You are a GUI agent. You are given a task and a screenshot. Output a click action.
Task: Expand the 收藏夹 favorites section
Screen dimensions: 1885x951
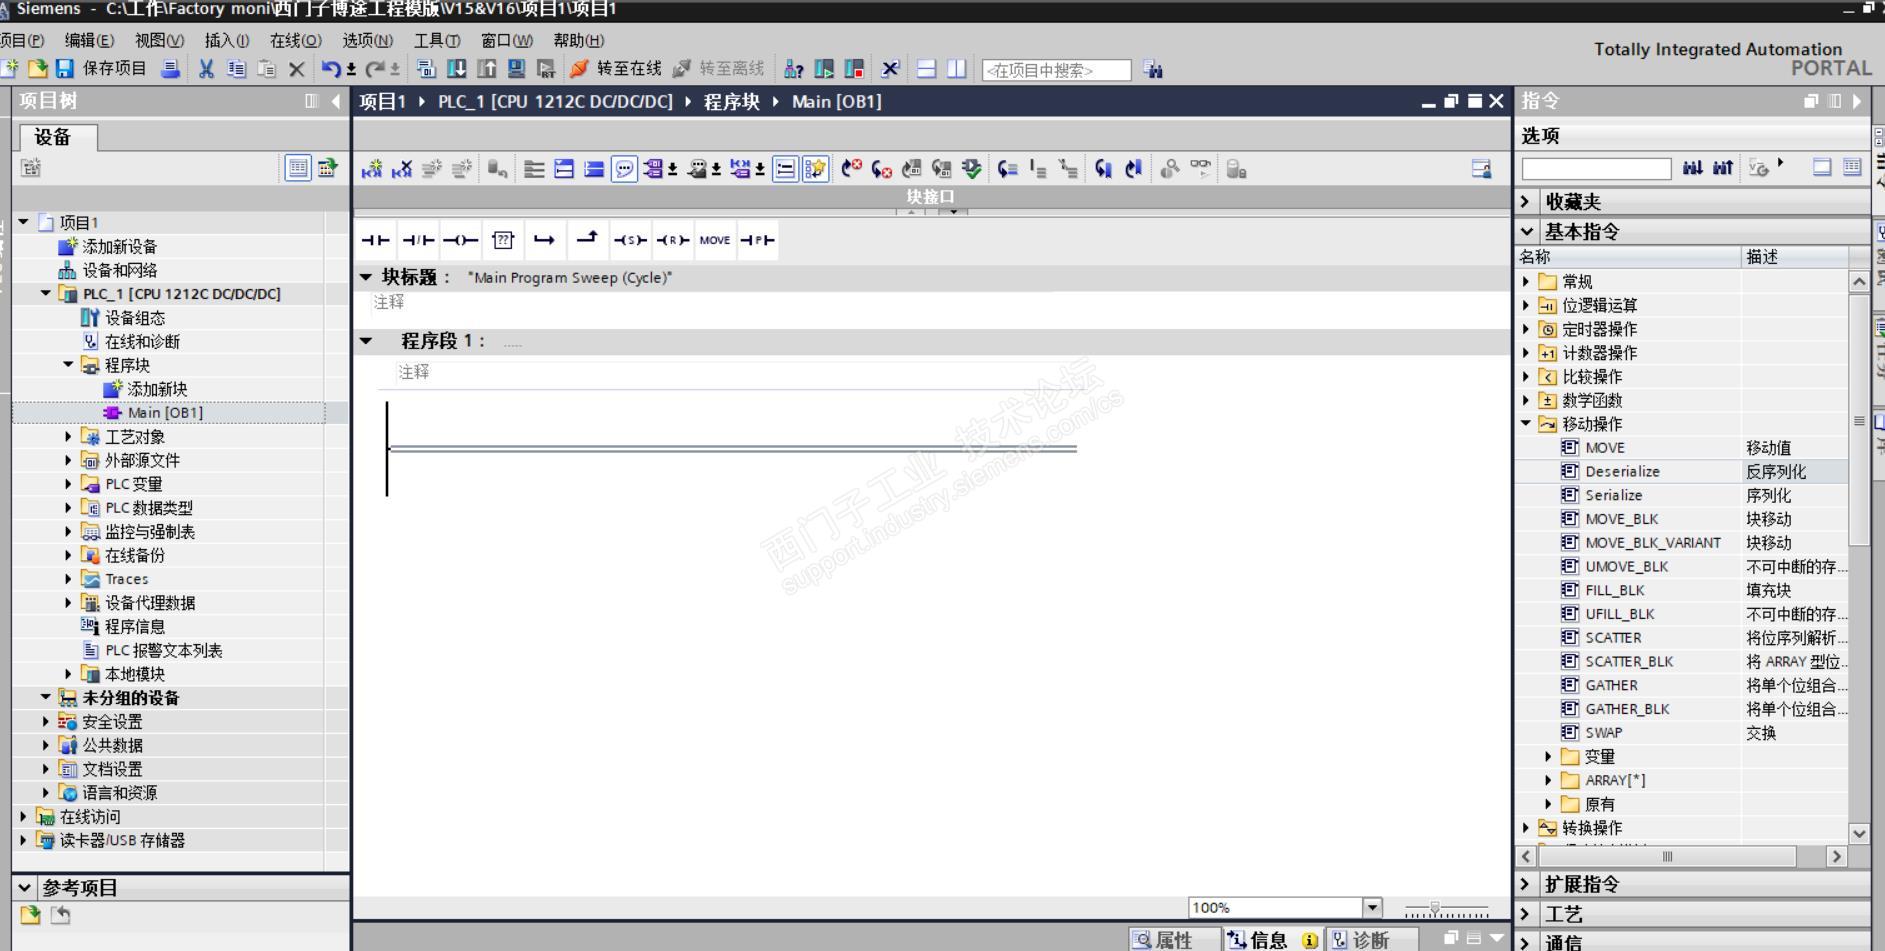pos(1526,202)
